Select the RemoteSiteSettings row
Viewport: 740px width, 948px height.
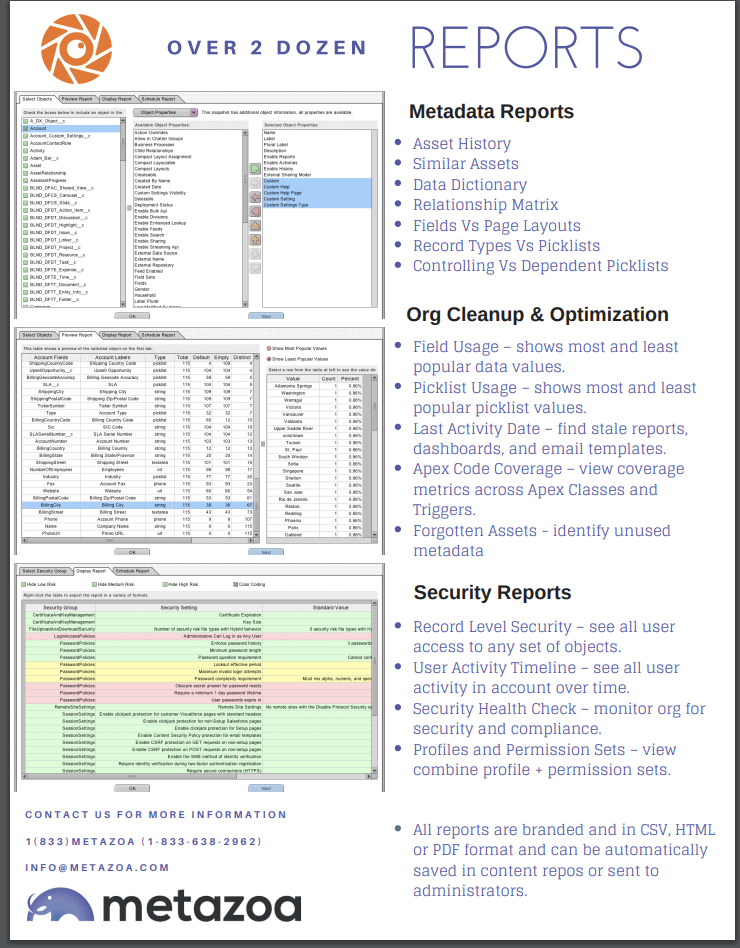click(x=197, y=707)
